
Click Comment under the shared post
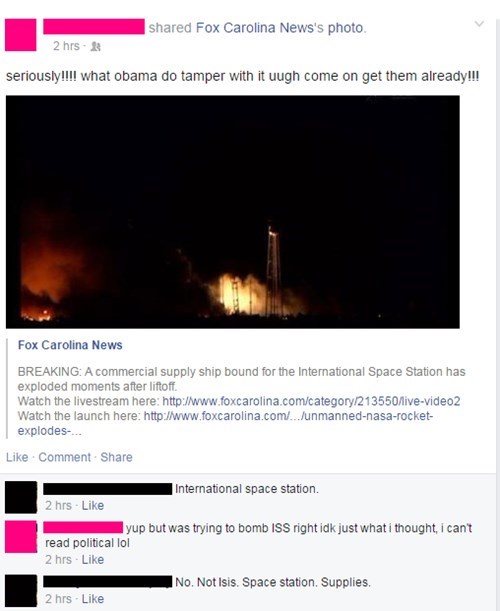click(x=64, y=457)
